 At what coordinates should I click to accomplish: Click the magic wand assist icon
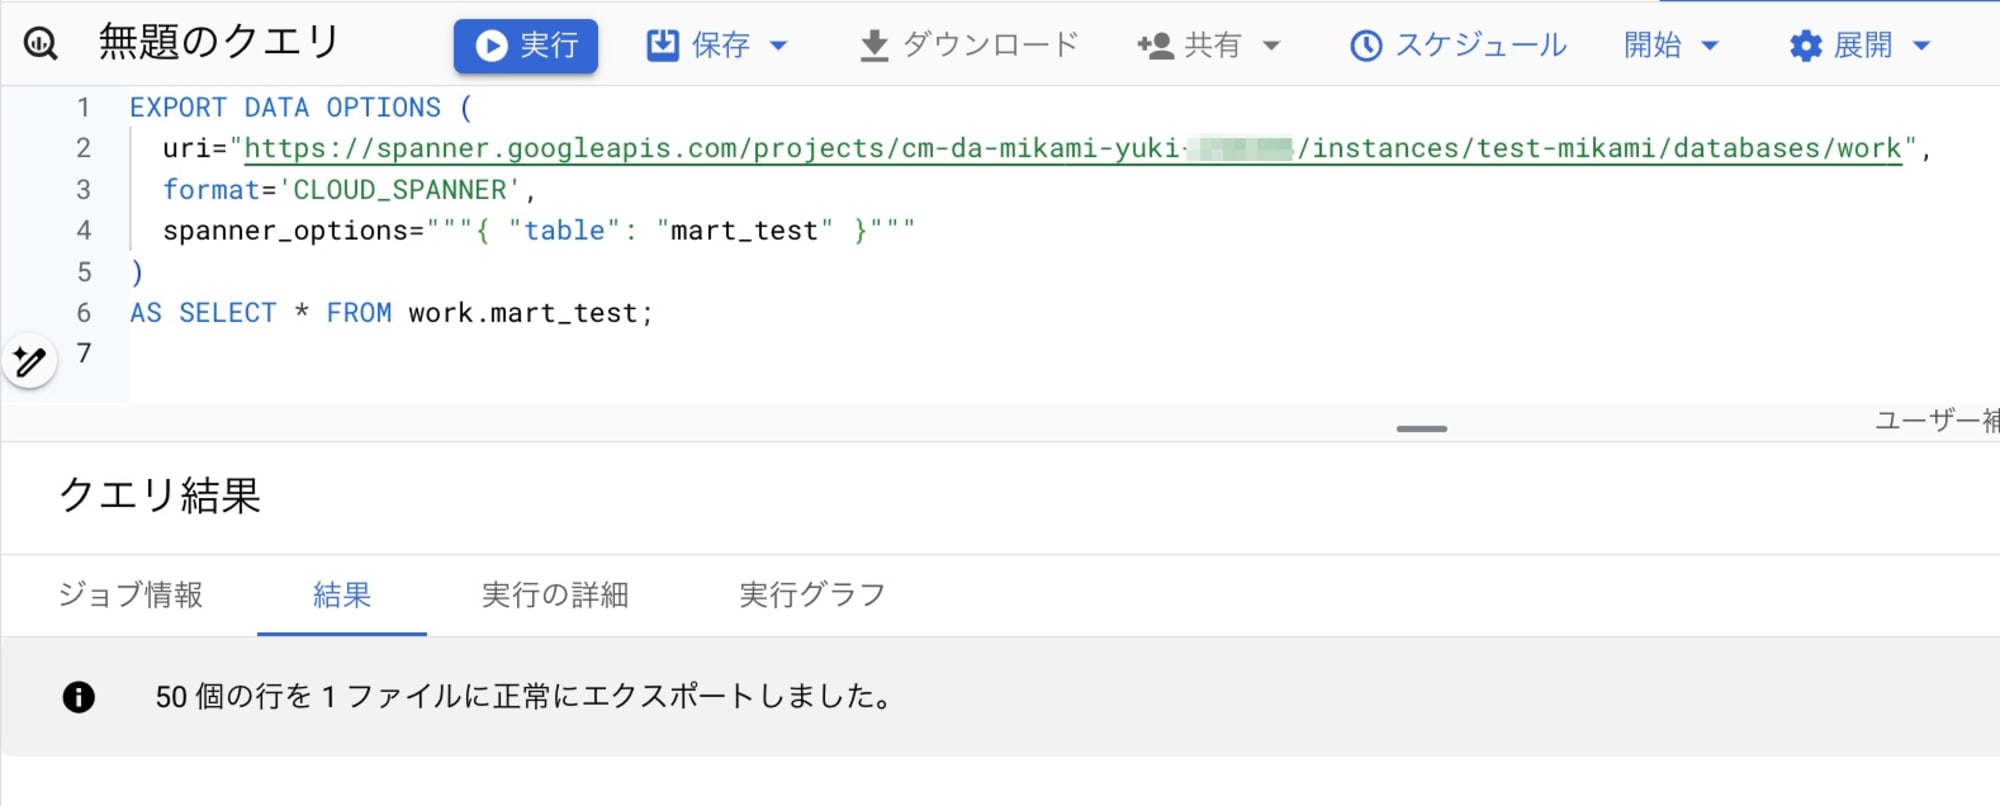29,361
